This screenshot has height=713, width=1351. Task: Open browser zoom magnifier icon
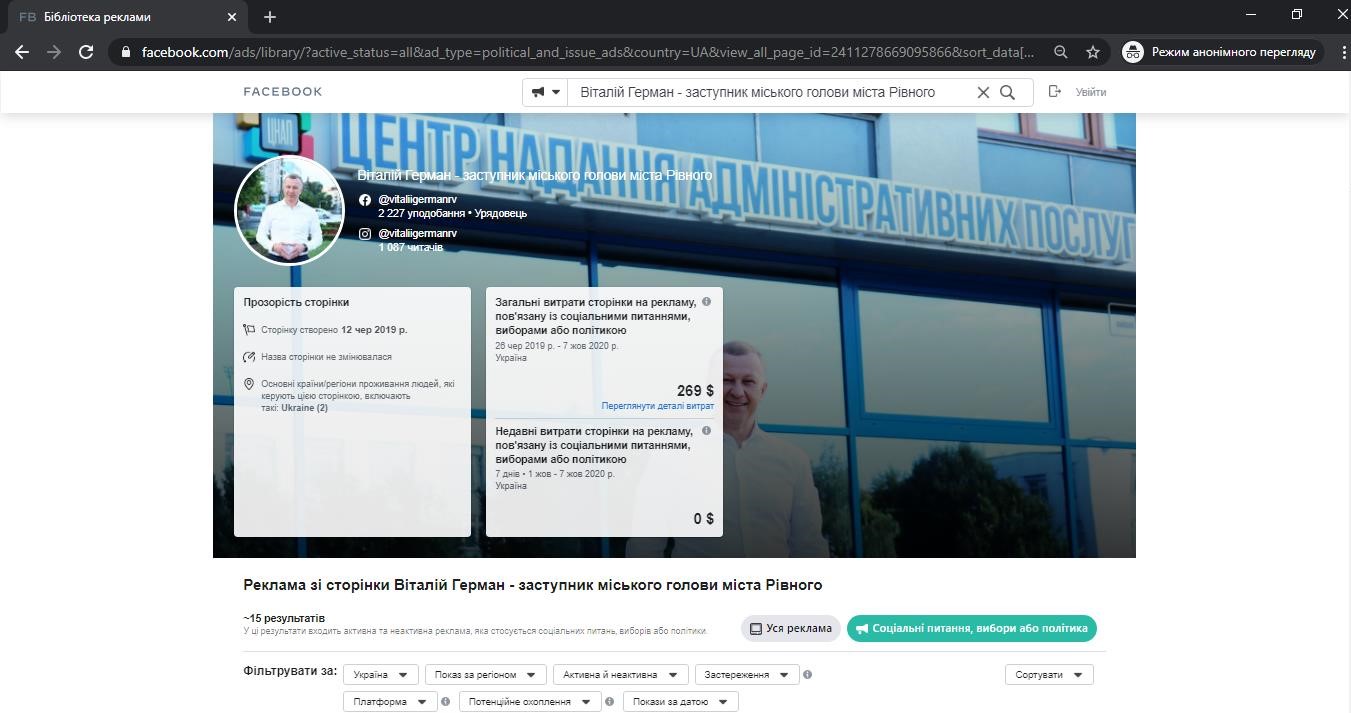click(x=1061, y=52)
